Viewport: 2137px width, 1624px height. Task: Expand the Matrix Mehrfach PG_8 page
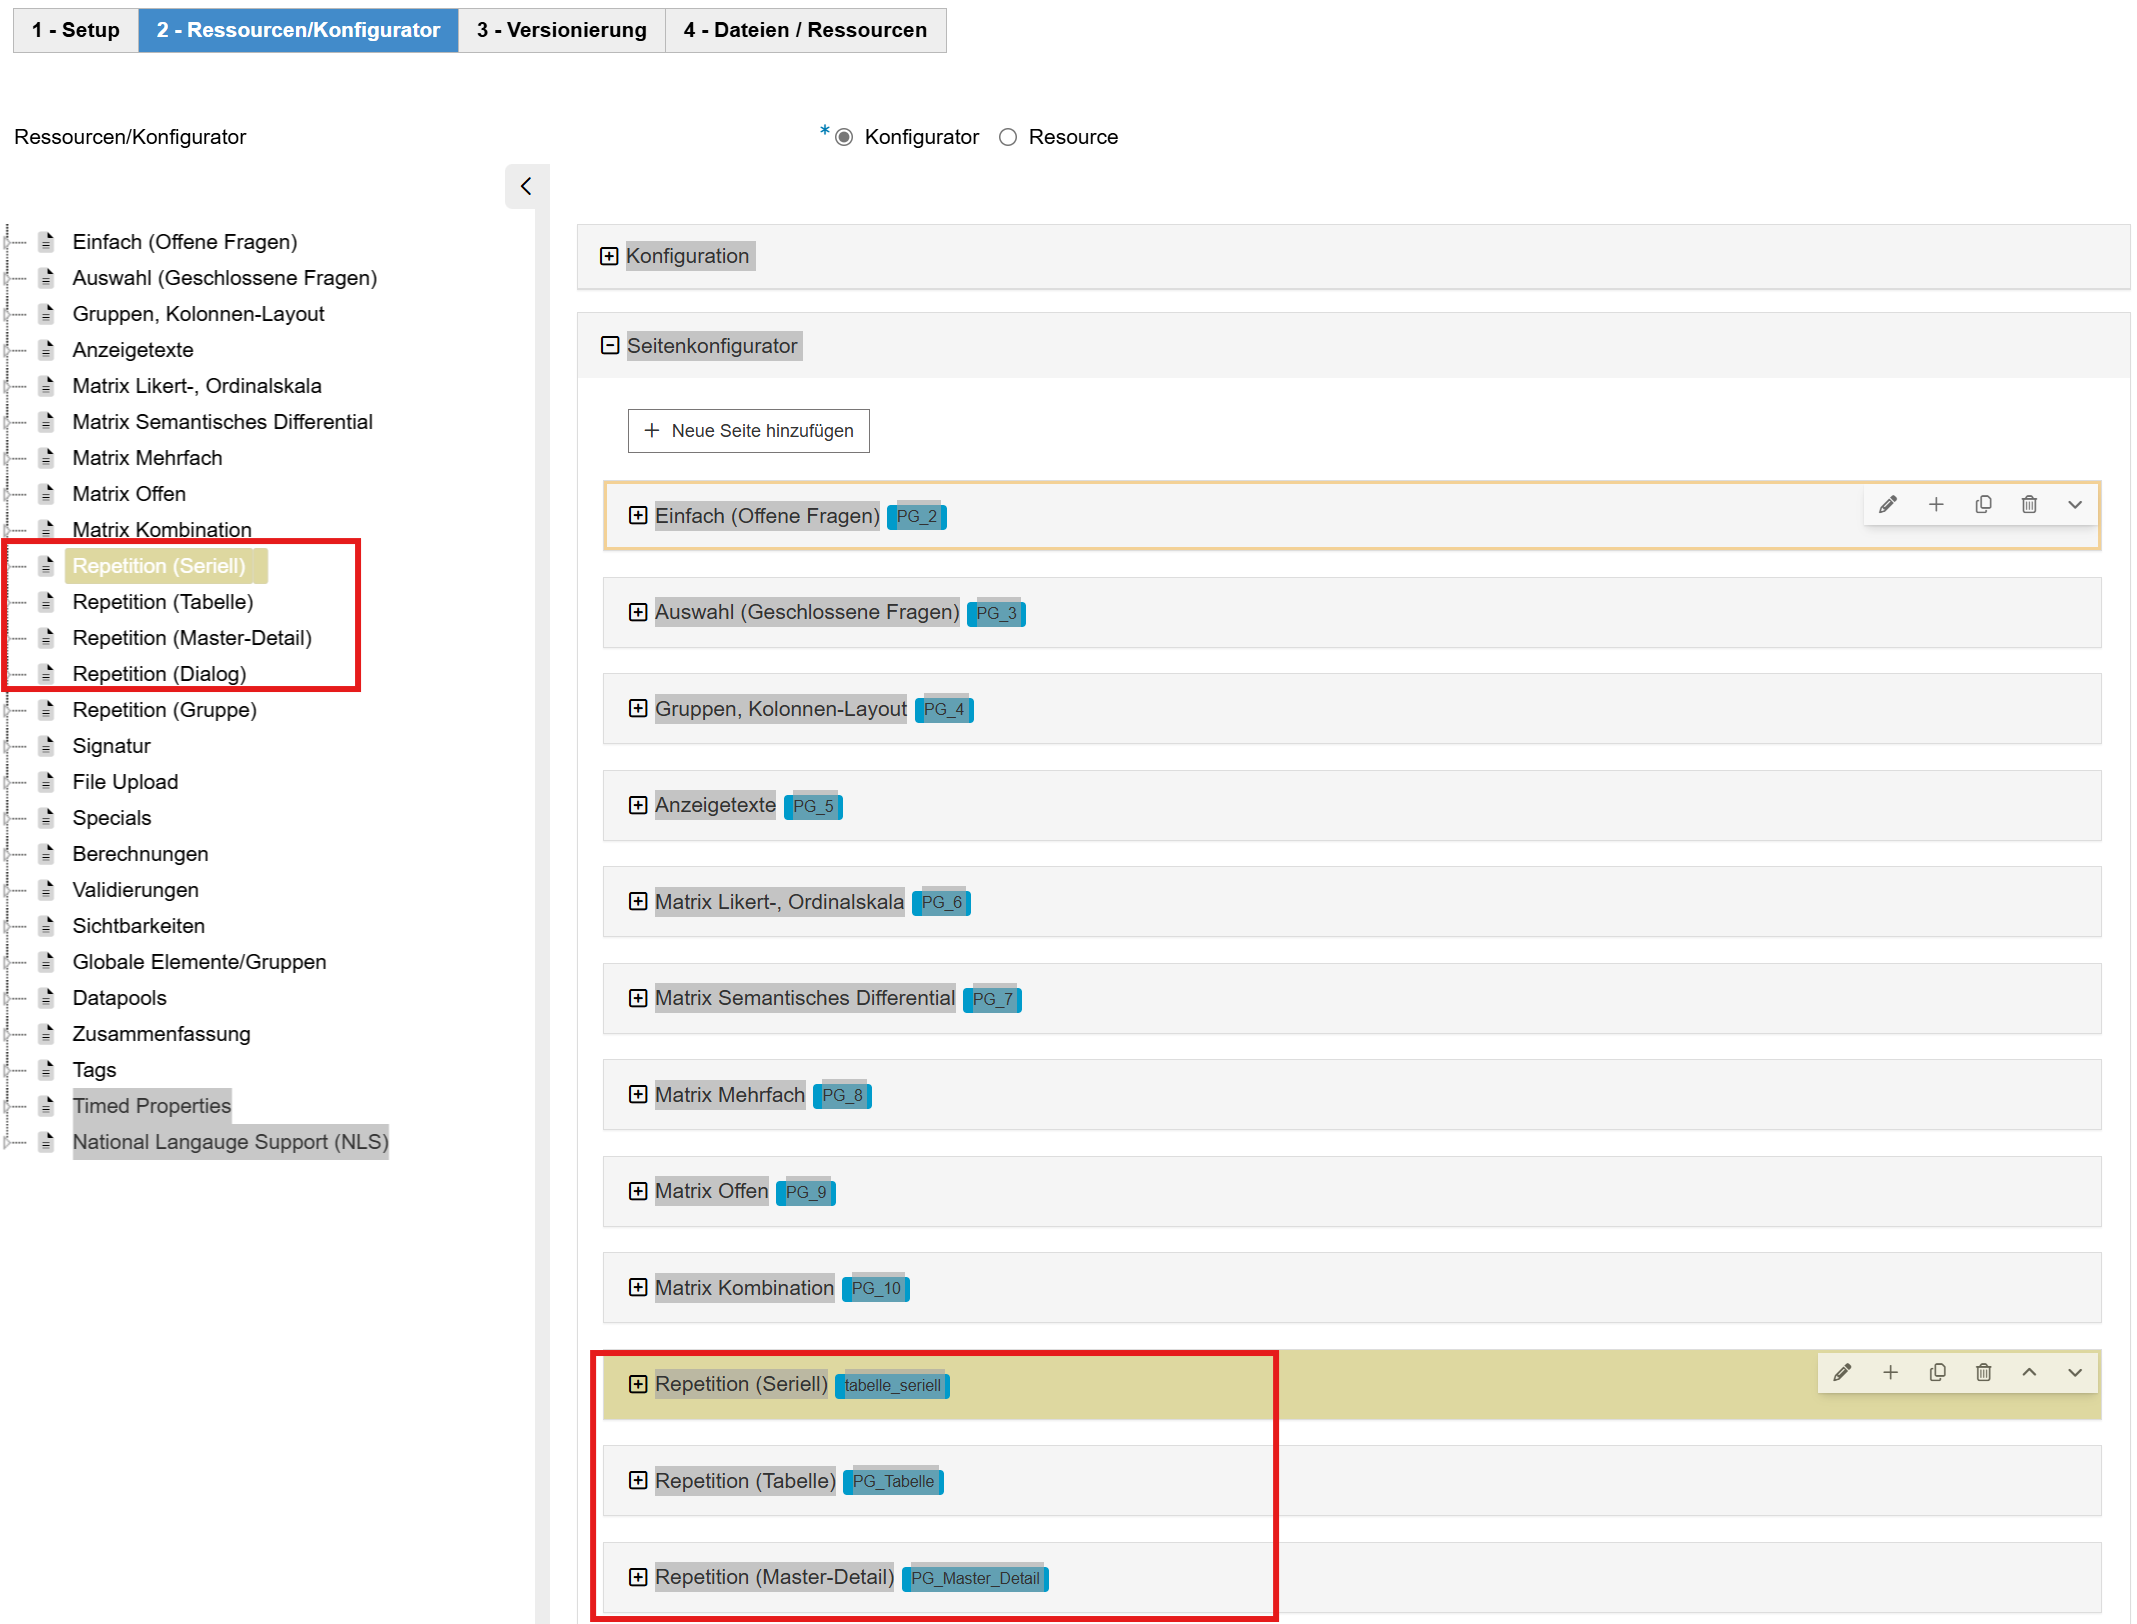[x=638, y=1094]
